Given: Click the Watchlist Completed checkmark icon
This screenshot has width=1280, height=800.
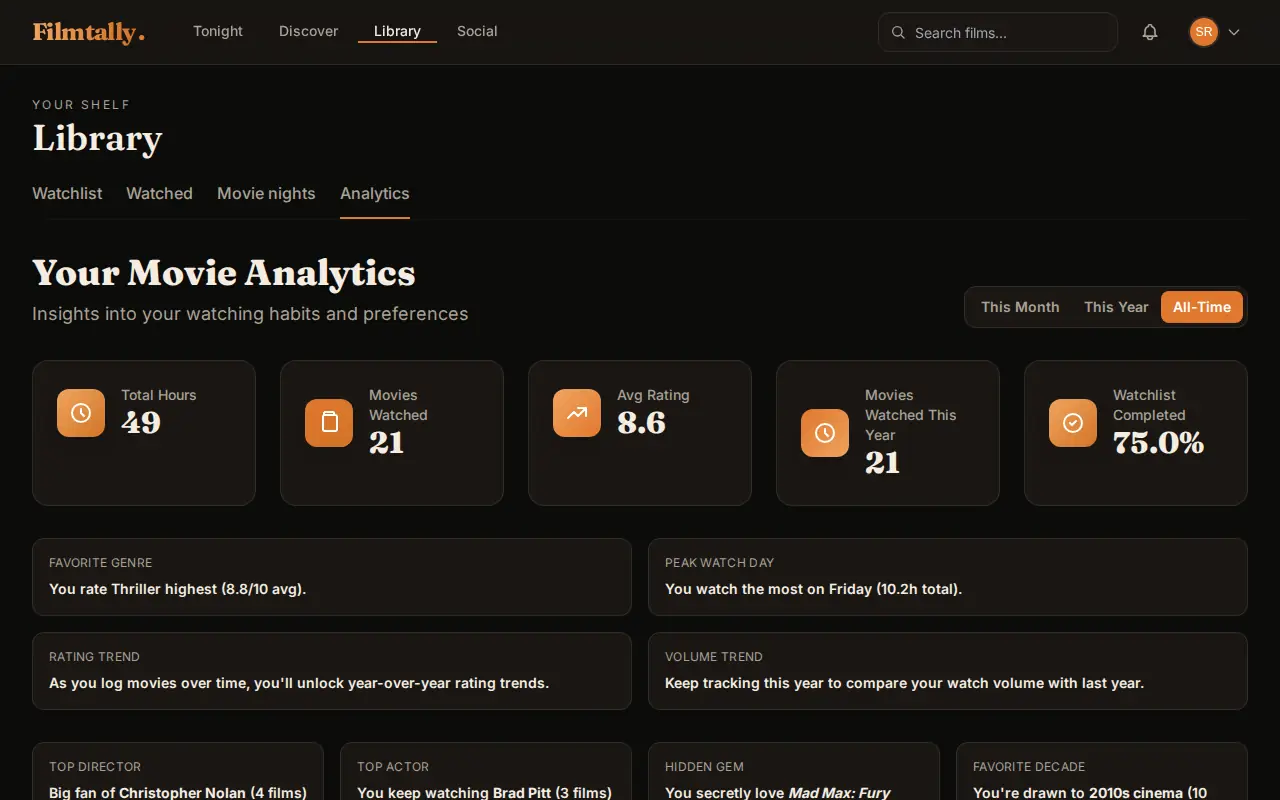Looking at the screenshot, I should point(1073,423).
